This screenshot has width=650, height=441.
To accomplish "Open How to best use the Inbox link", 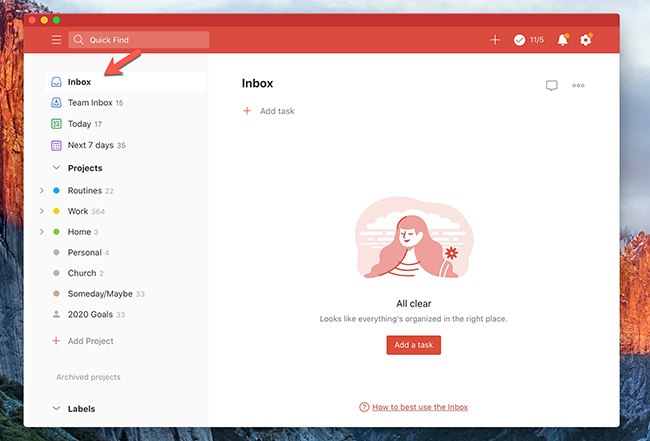I will point(420,407).
